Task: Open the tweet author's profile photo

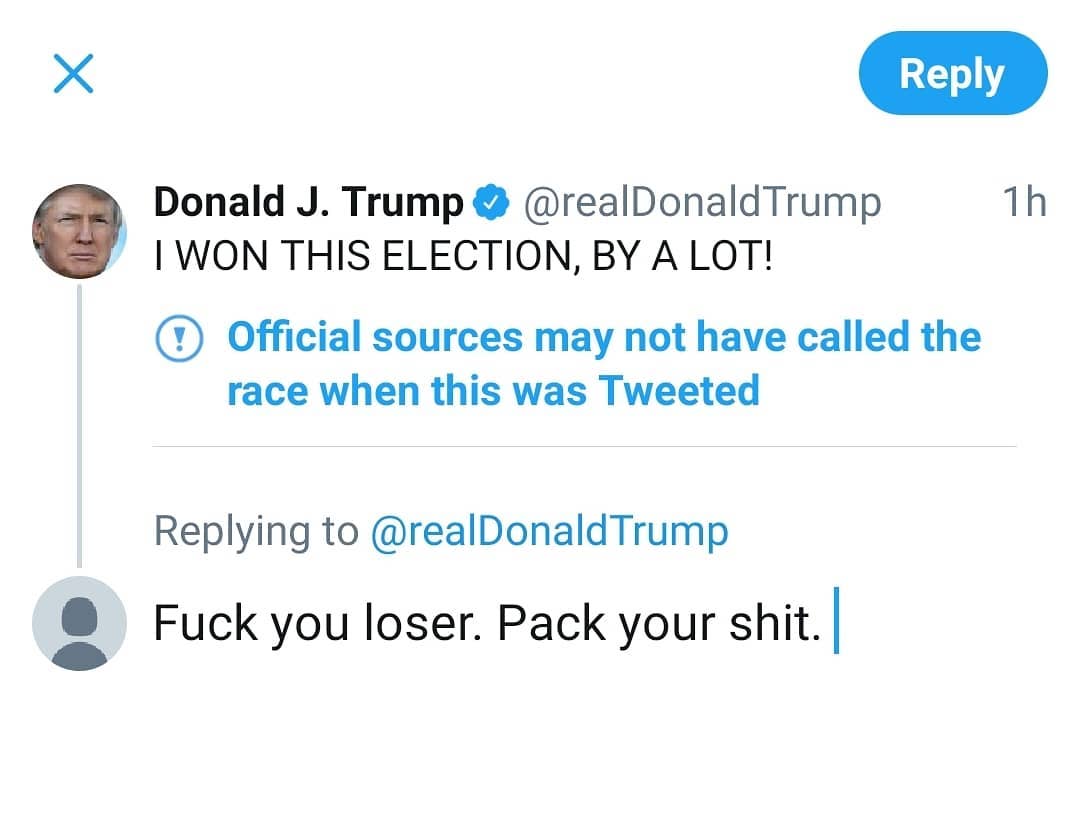Action: pyautogui.click(x=79, y=231)
